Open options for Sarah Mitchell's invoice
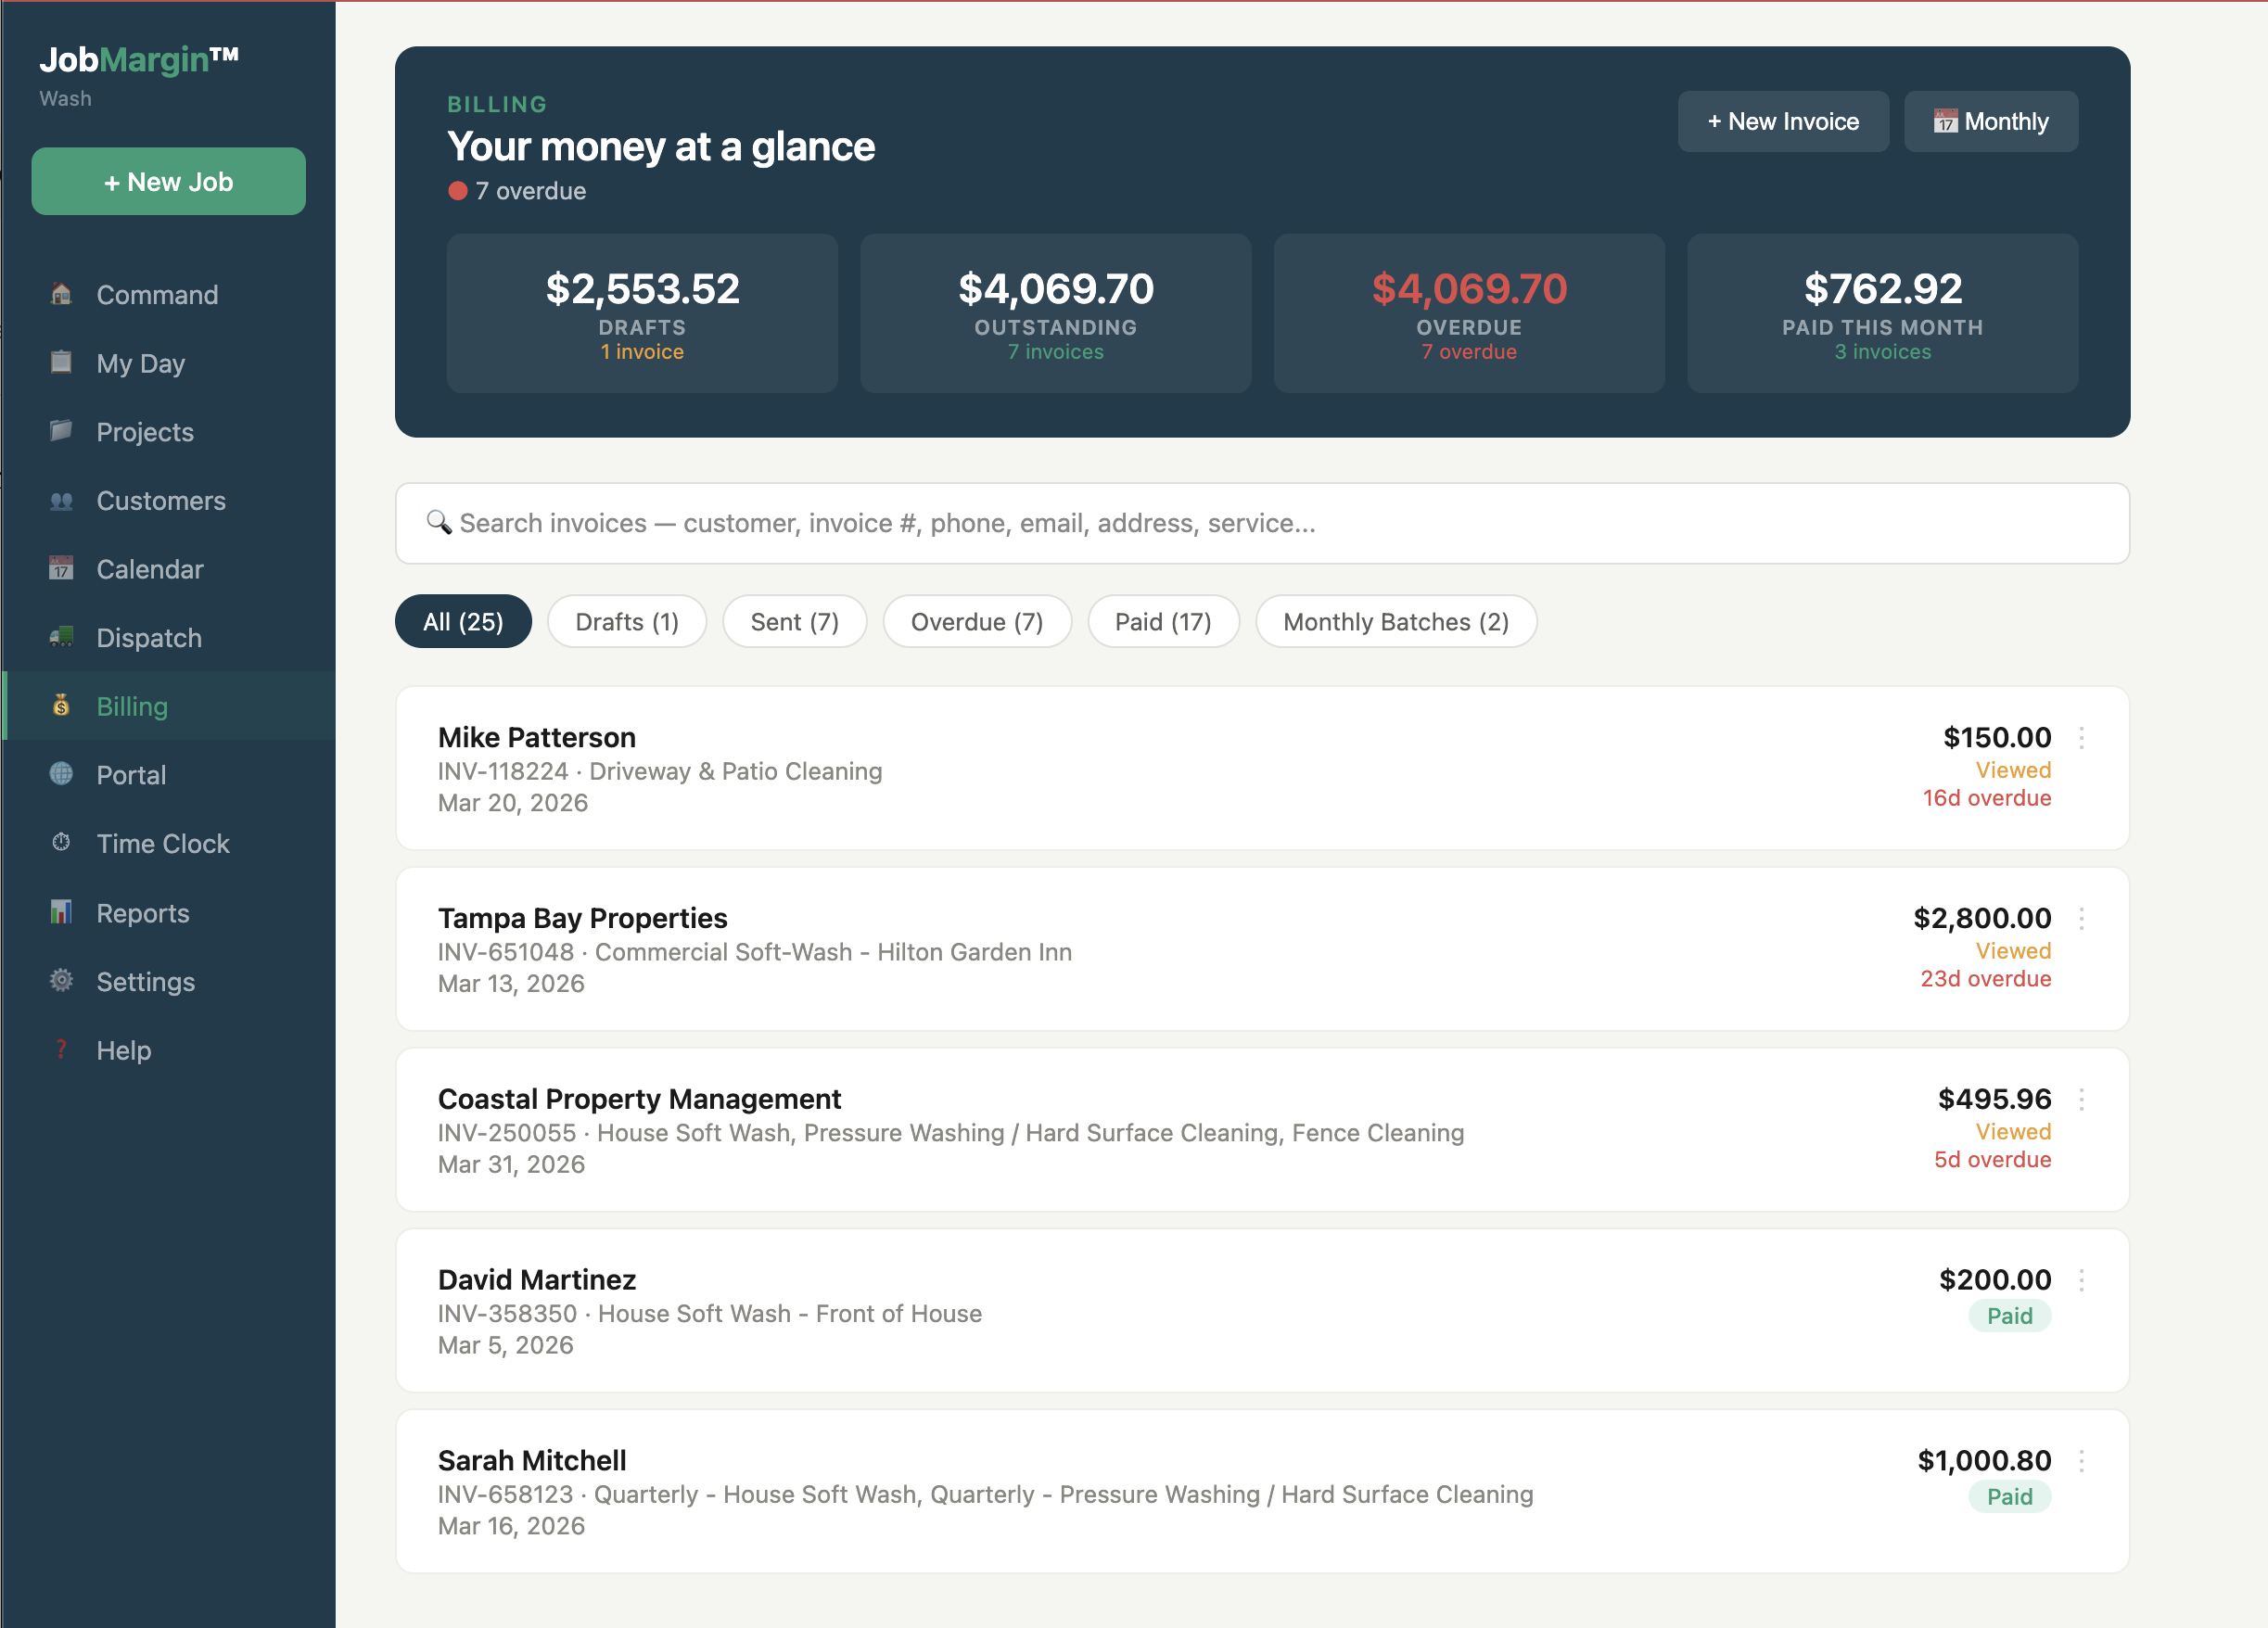Image resolution: width=2268 pixels, height=1628 pixels. pos(2083,1461)
